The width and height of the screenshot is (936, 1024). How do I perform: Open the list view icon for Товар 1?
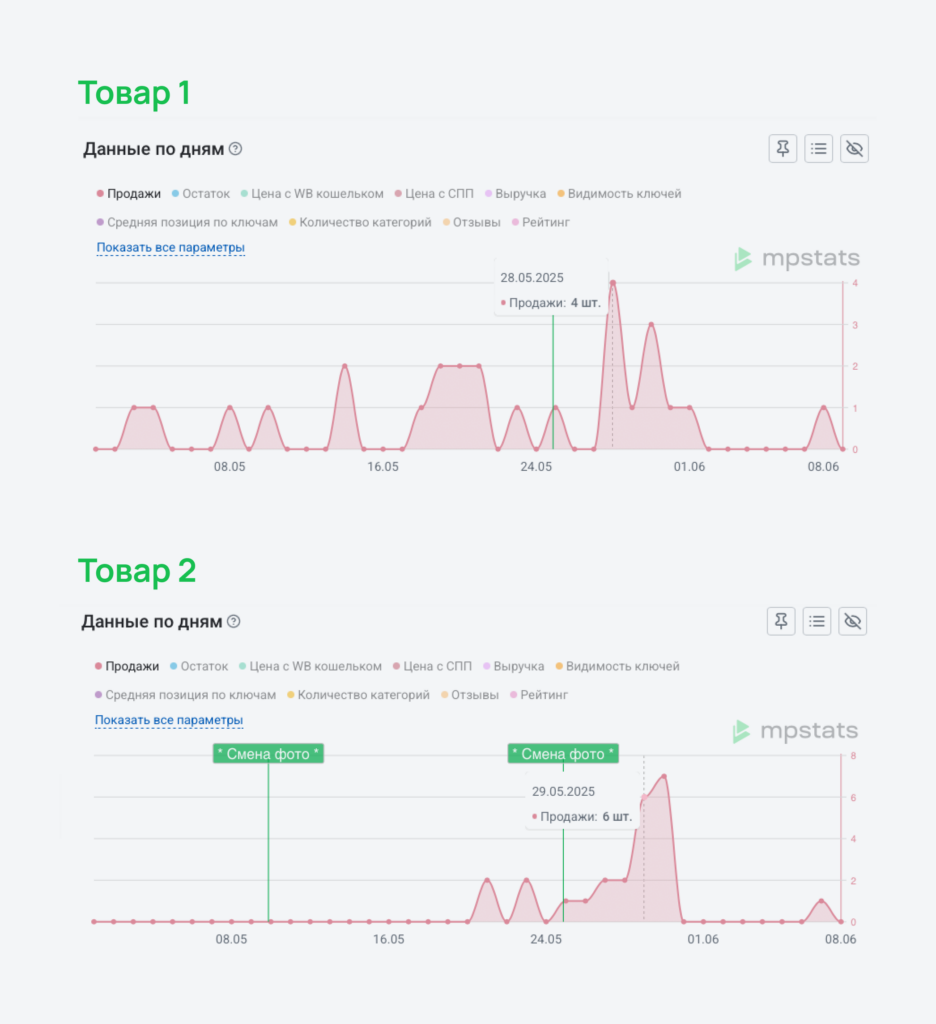pyautogui.click(x=819, y=149)
